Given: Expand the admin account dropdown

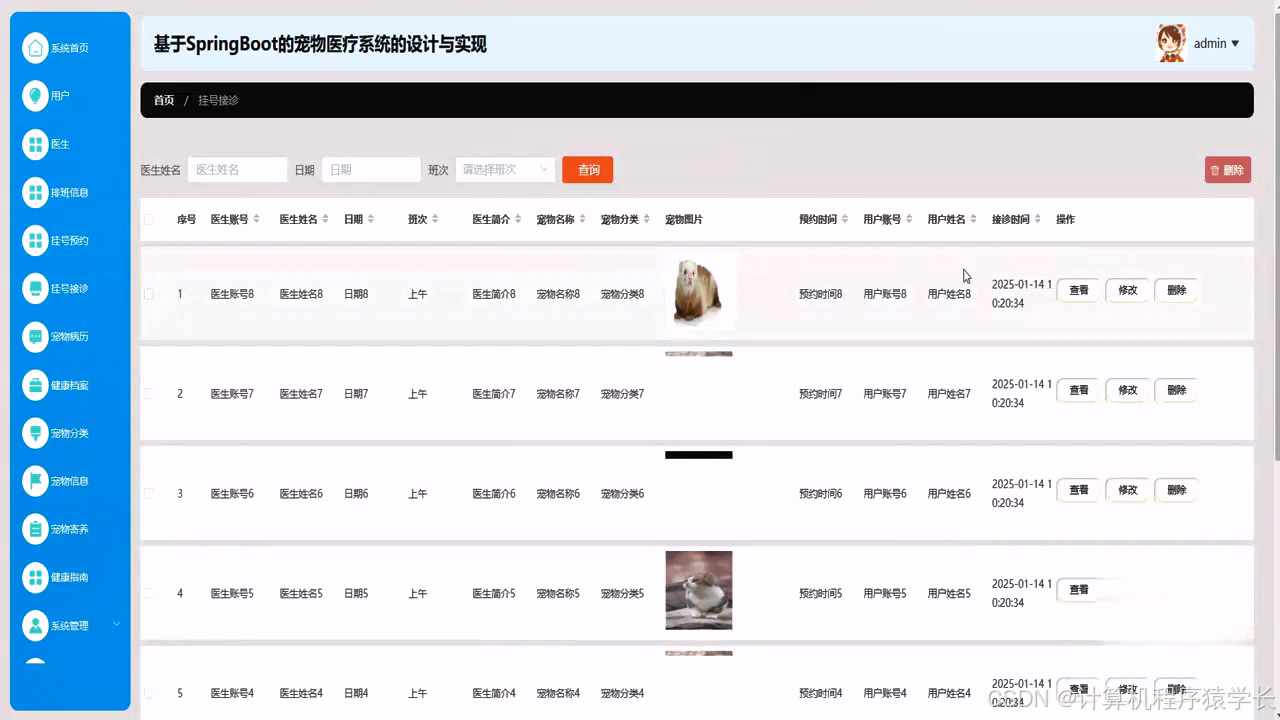Looking at the screenshot, I should (x=1216, y=43).
